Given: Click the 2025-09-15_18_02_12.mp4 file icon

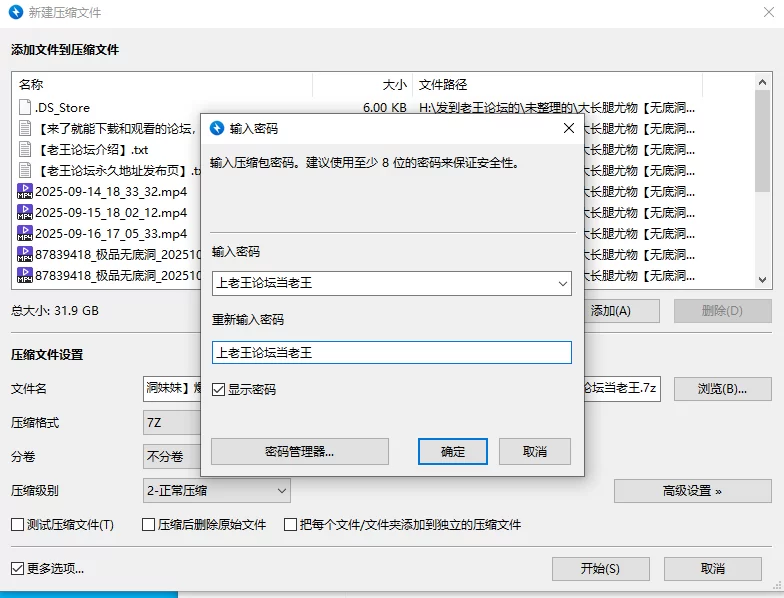Looking at the screenshot, I should pos(25,212).
